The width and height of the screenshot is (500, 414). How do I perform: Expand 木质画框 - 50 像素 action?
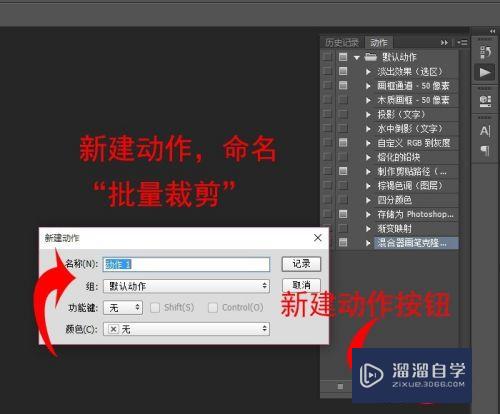click(x=368, y=100)
